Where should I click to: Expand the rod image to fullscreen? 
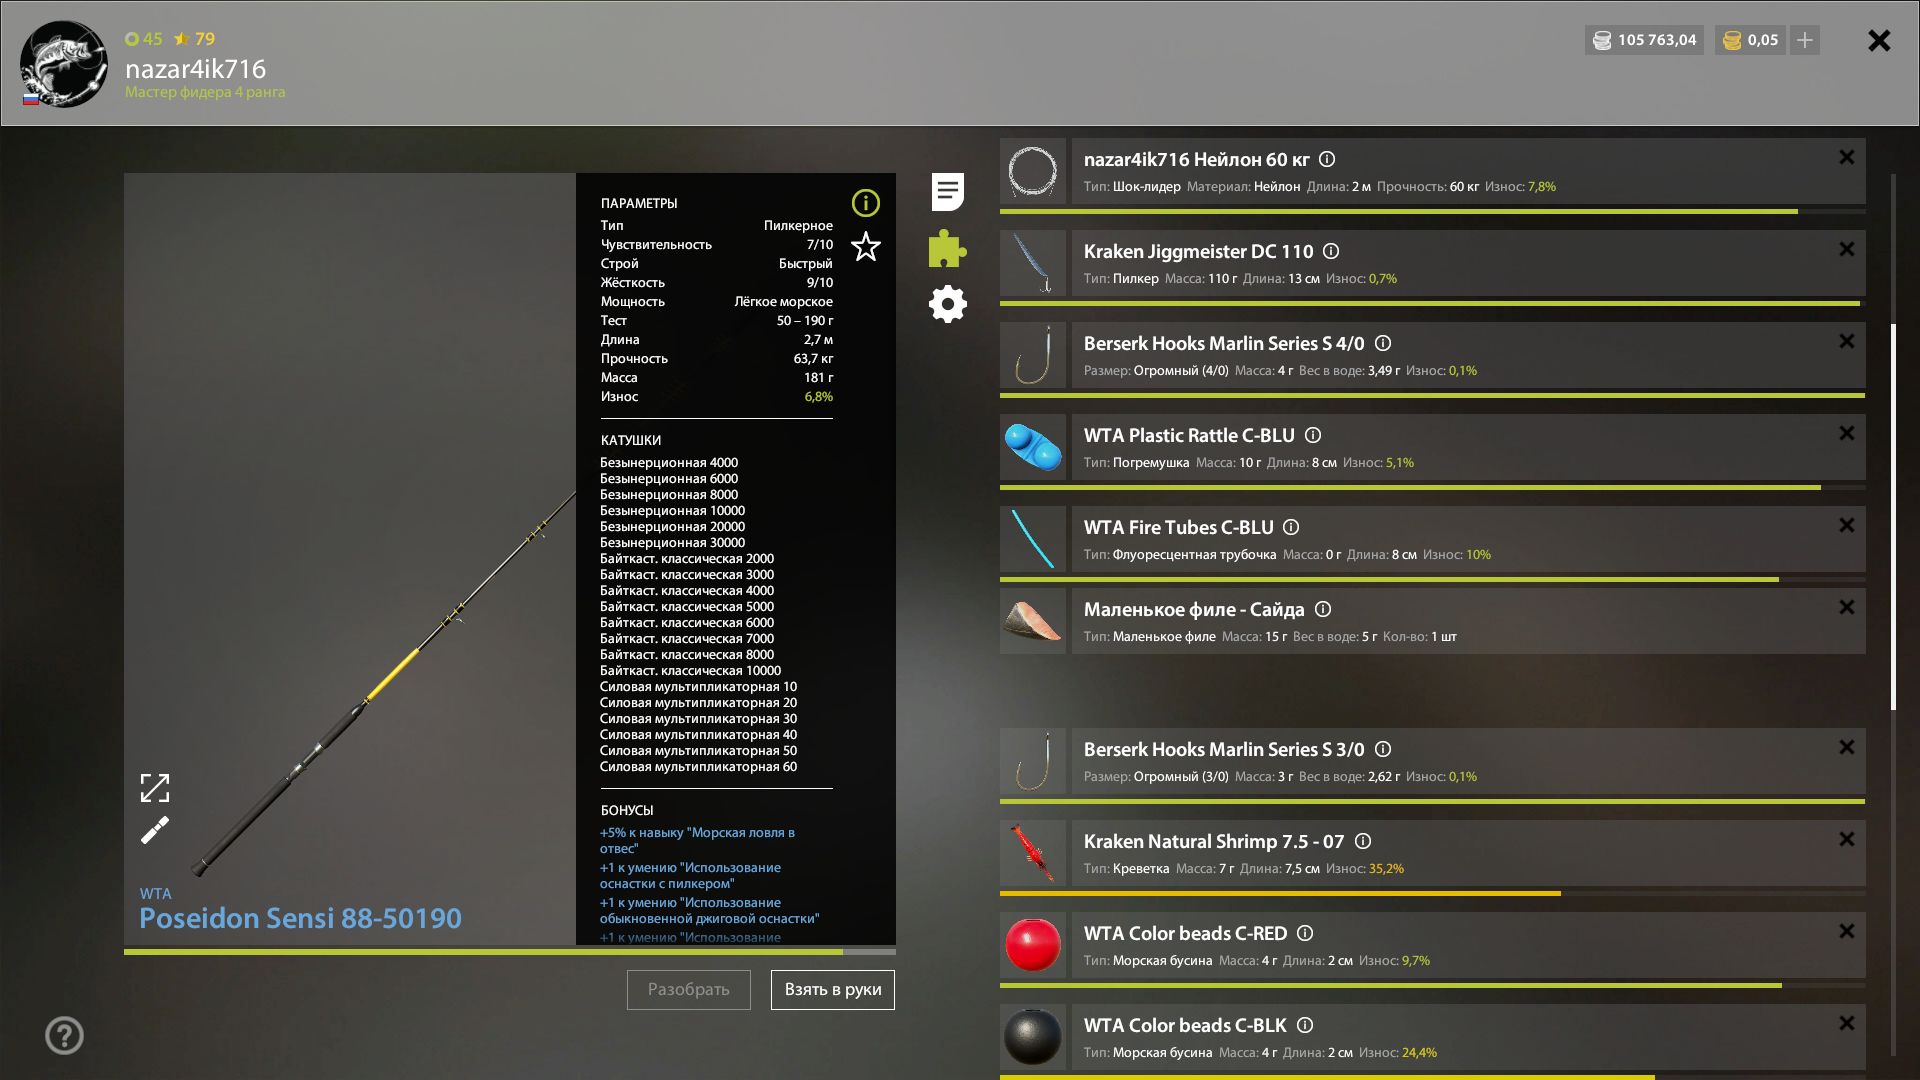[155, 788]
